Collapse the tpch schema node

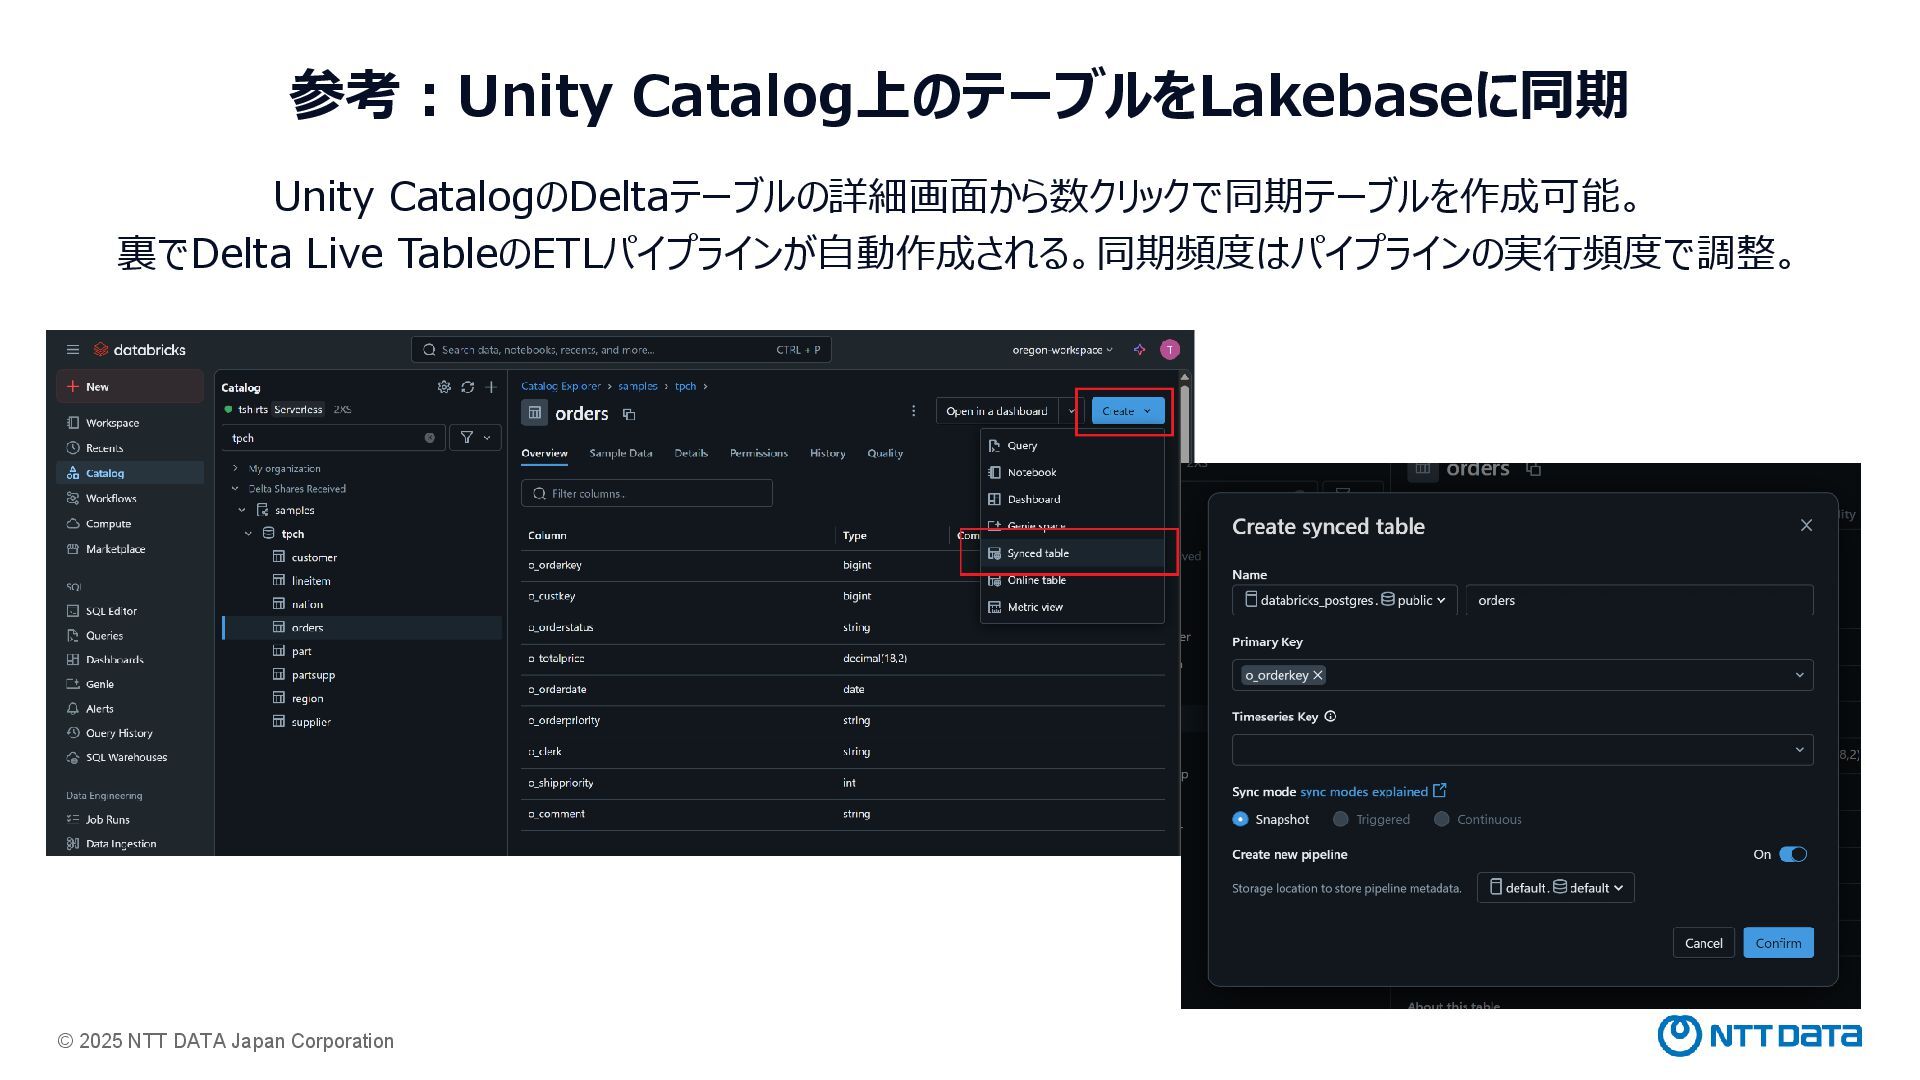tap(249, 534)
